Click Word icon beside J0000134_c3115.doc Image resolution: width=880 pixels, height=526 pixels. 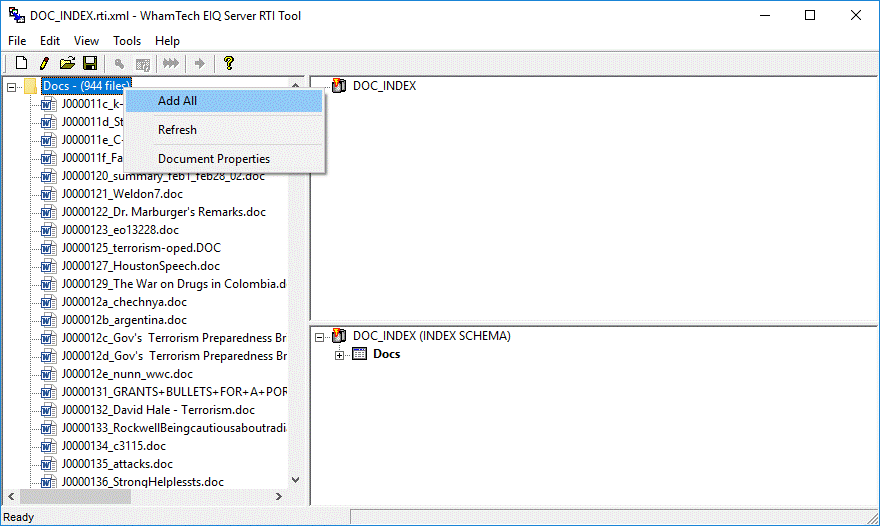pos(49,446)
